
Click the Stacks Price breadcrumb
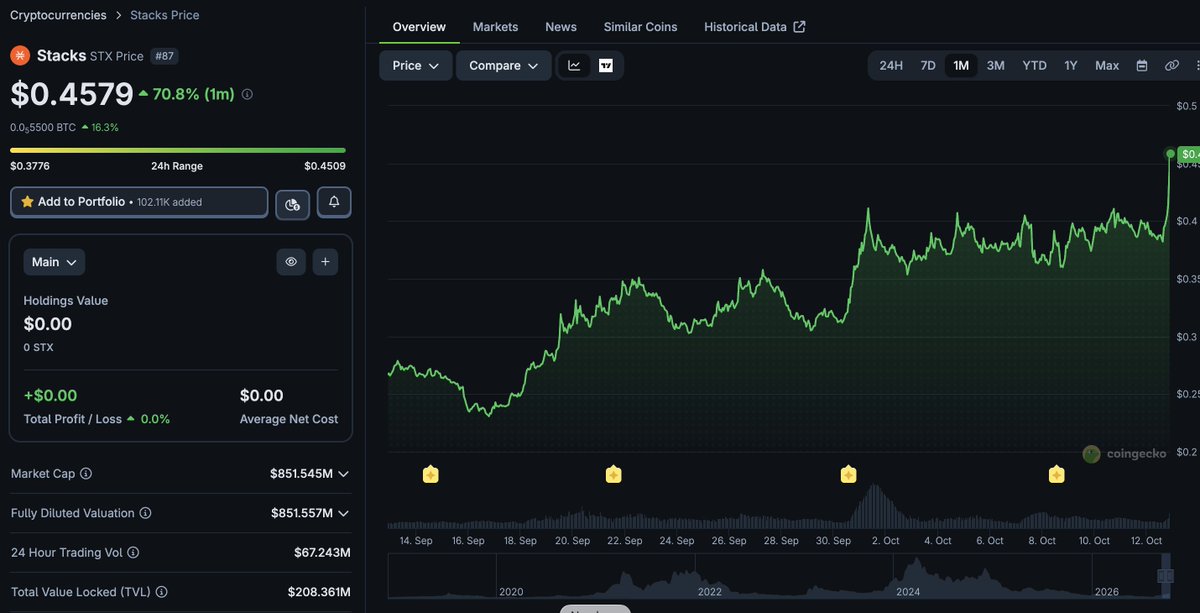tap(165, 15)
